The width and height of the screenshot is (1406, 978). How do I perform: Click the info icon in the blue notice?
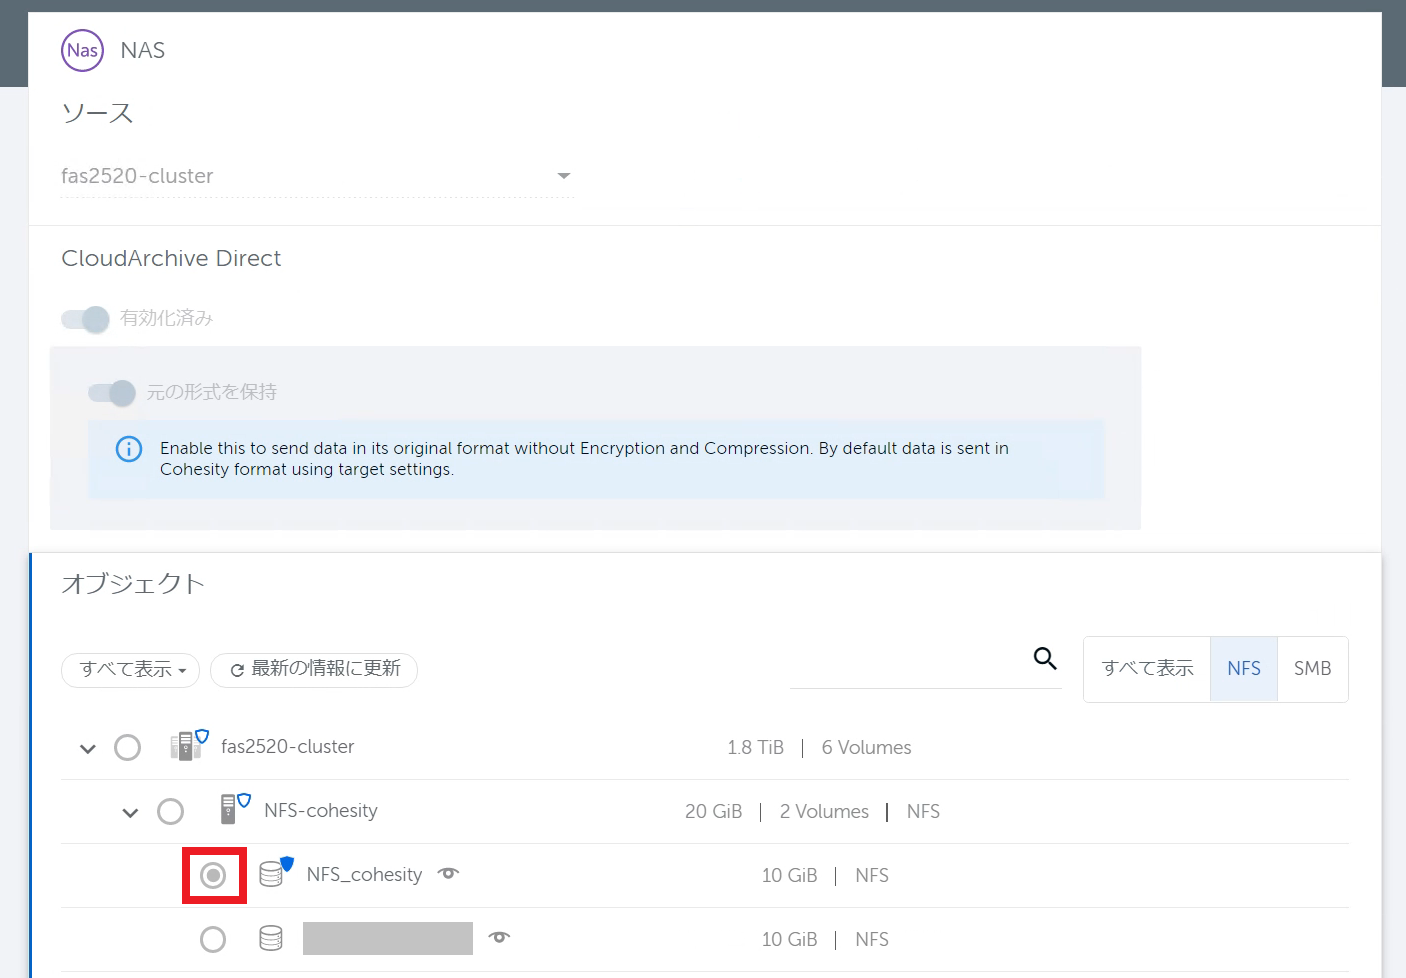pos(129,449)
